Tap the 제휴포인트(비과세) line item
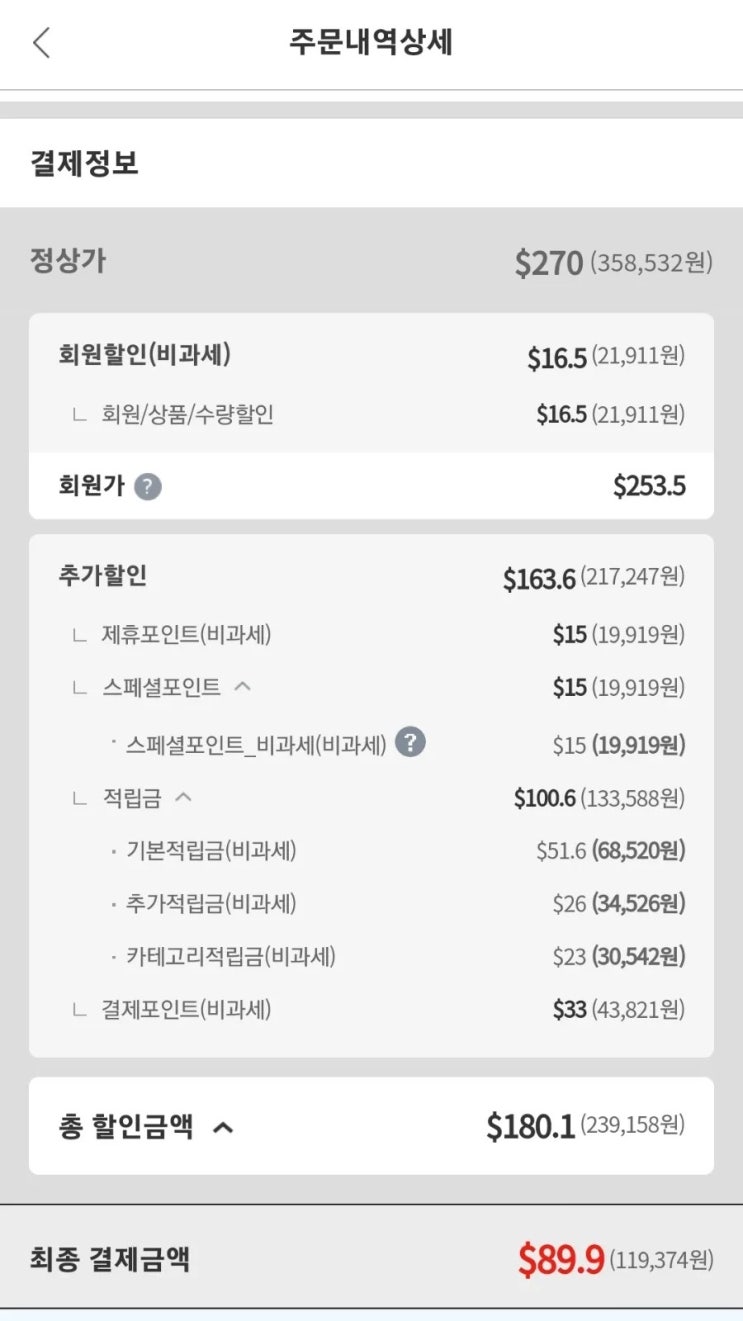Viewport: 743px width, 1321px height. [186, 634]
